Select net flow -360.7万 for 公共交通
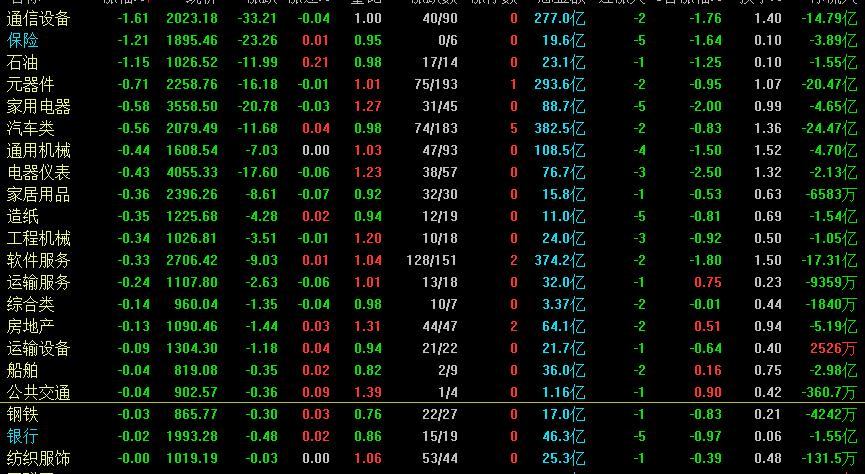865x474 pixels. click(829, 392)
